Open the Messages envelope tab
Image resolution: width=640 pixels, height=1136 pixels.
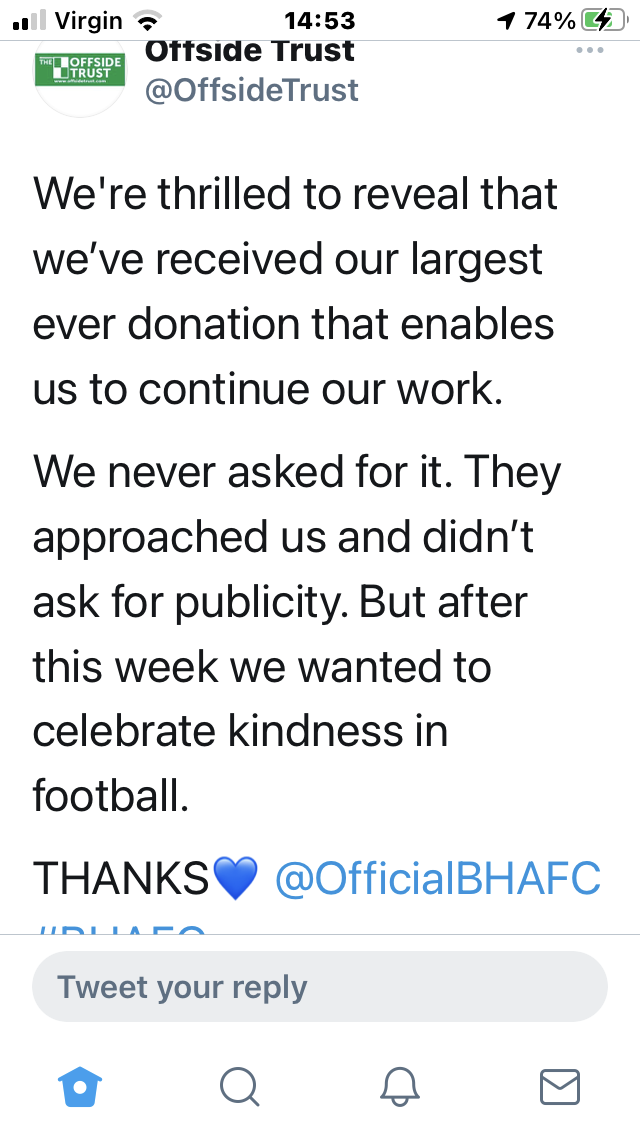click(560, 1087)
